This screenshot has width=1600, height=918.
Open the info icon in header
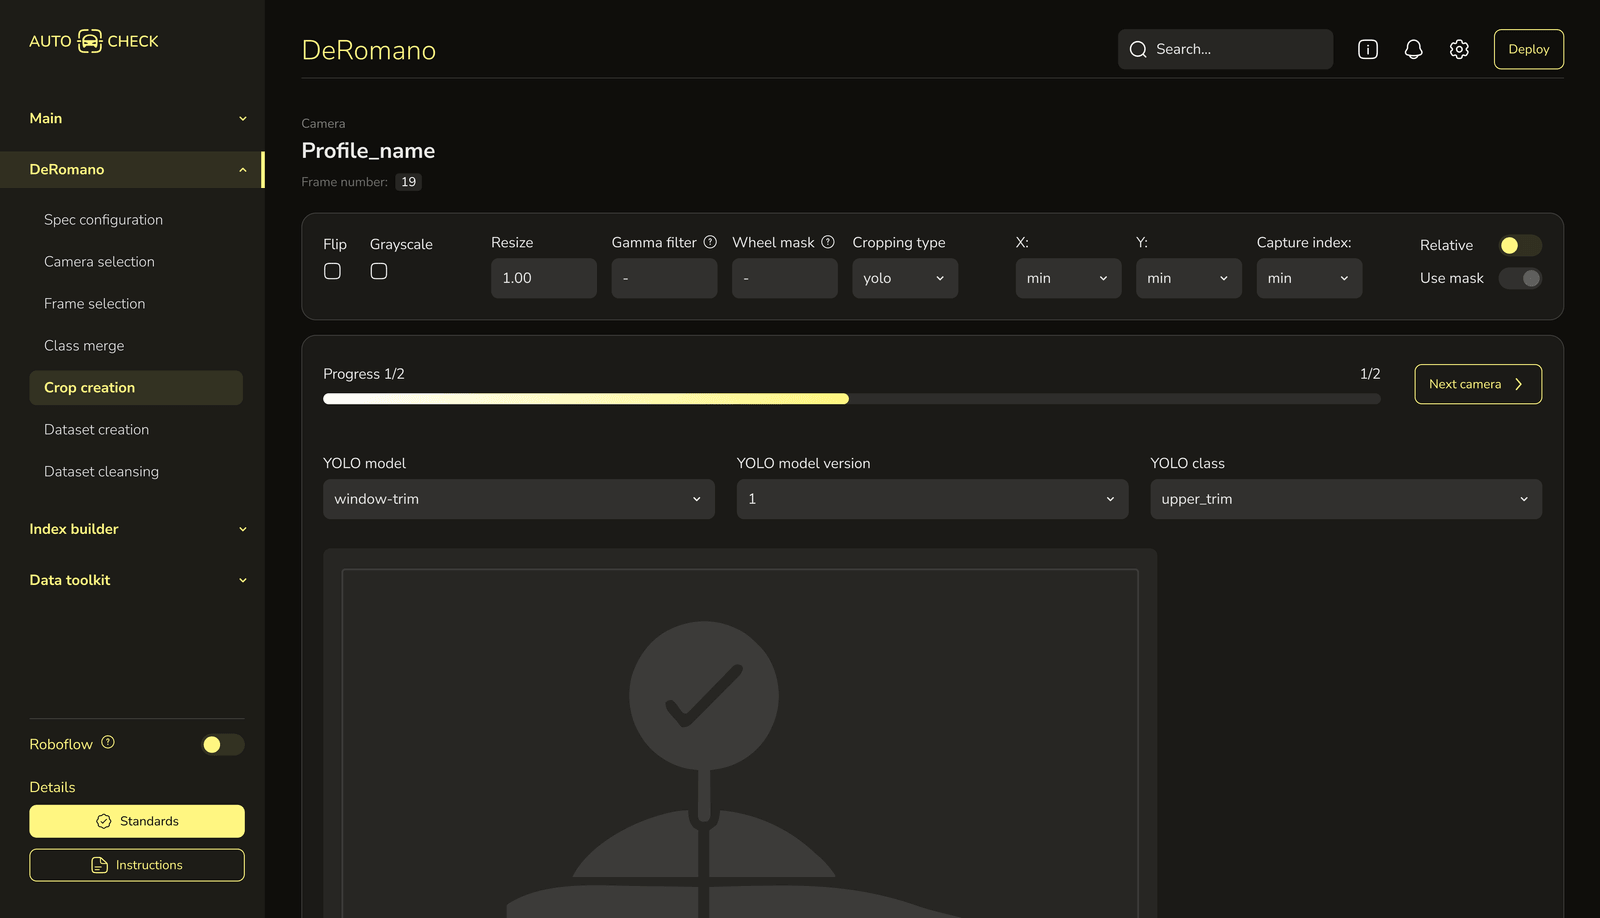(x=1367, y=49)
